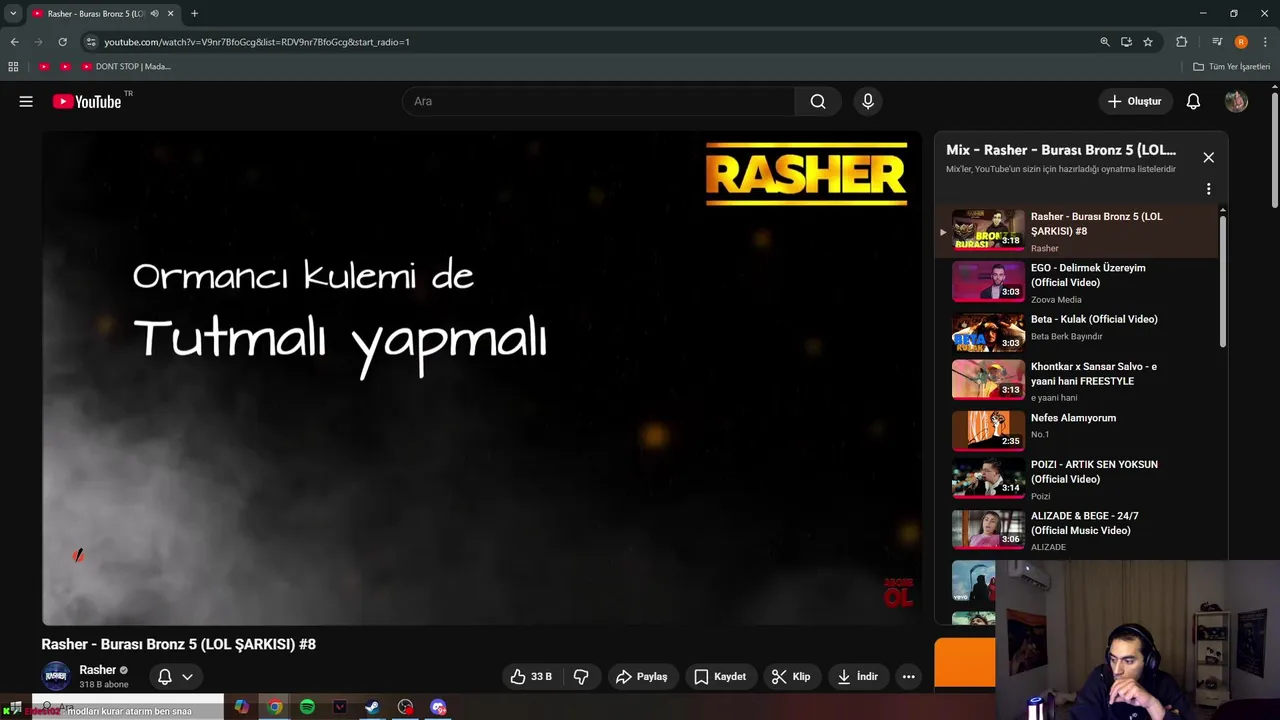
Task: Dislike the video with thumbs-down
Action: pos(582,677)
